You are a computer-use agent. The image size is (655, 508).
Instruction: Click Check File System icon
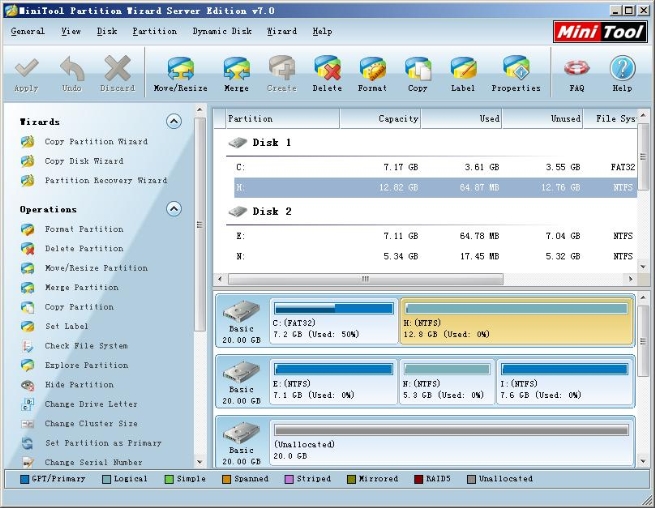click(28, 346)
